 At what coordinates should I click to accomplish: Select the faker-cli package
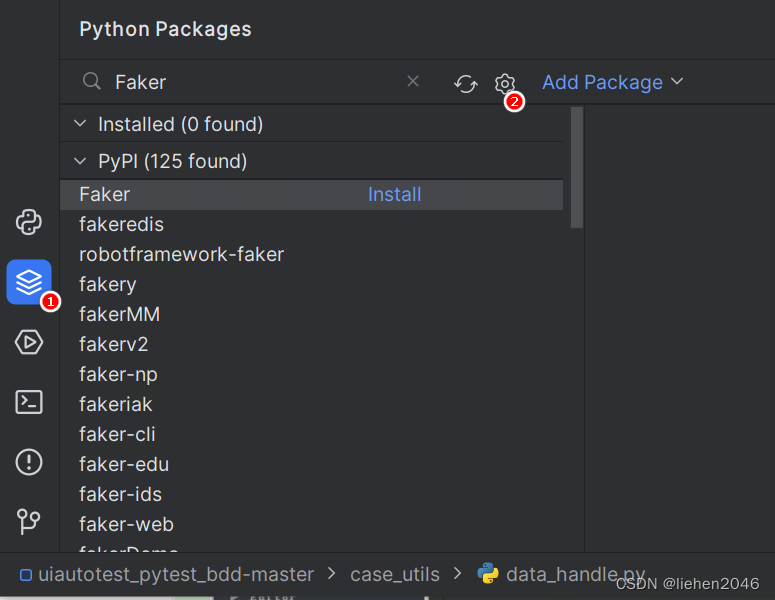click(117, 435)
